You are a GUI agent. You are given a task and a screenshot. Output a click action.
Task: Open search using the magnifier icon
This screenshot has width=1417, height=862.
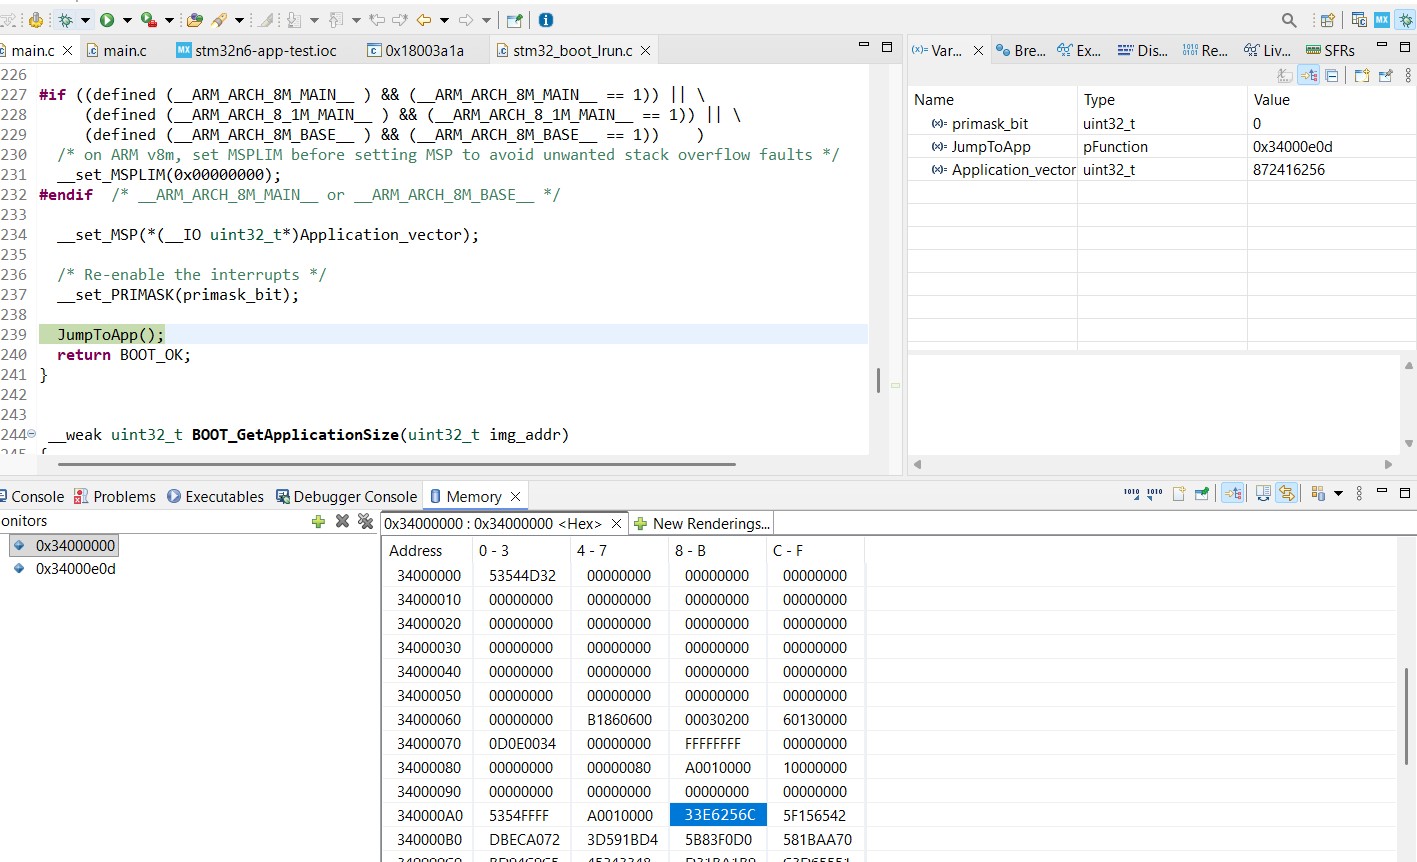click(x=1288, y=19)
